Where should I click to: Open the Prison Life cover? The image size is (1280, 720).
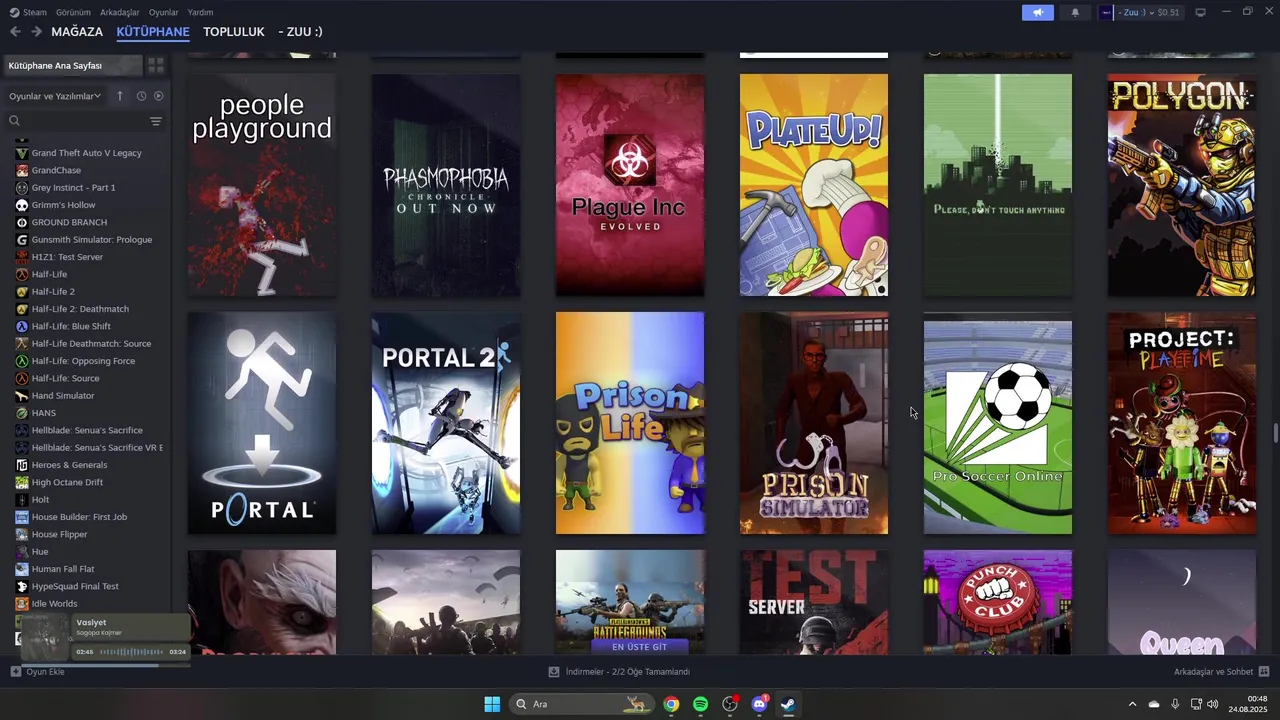pyautogui.click(x=630, y=423)
